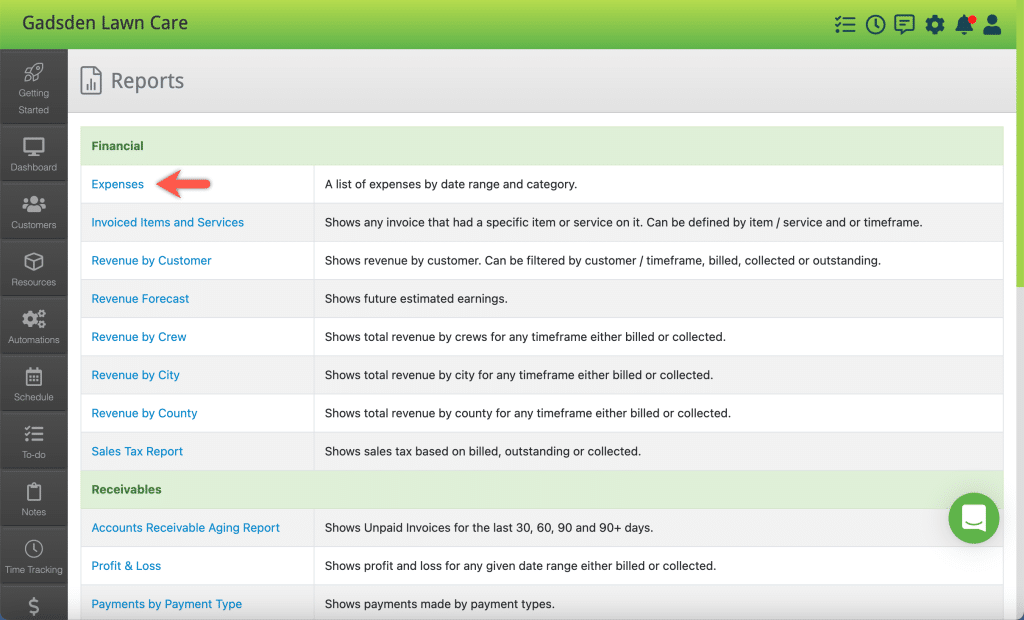Open Payments by Payment Type report

[x=167, y=604]
